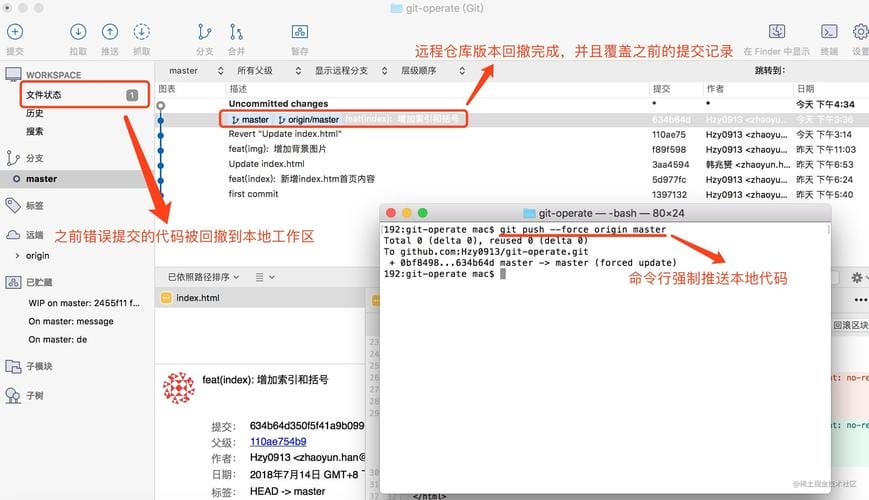Open the 已依照路径排序 sort dropdown
This screenshot has height=500, width=869.
click(203, 277)
